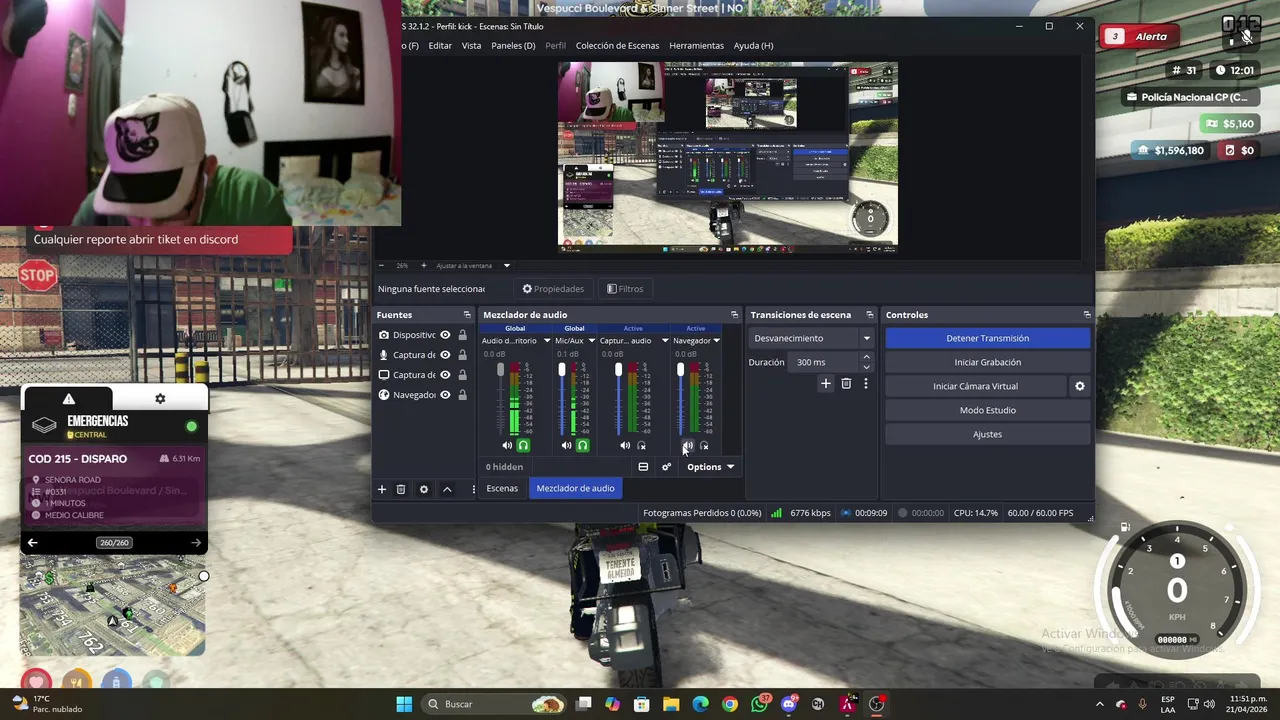Switch to the Escenas tab

[502, 488]
